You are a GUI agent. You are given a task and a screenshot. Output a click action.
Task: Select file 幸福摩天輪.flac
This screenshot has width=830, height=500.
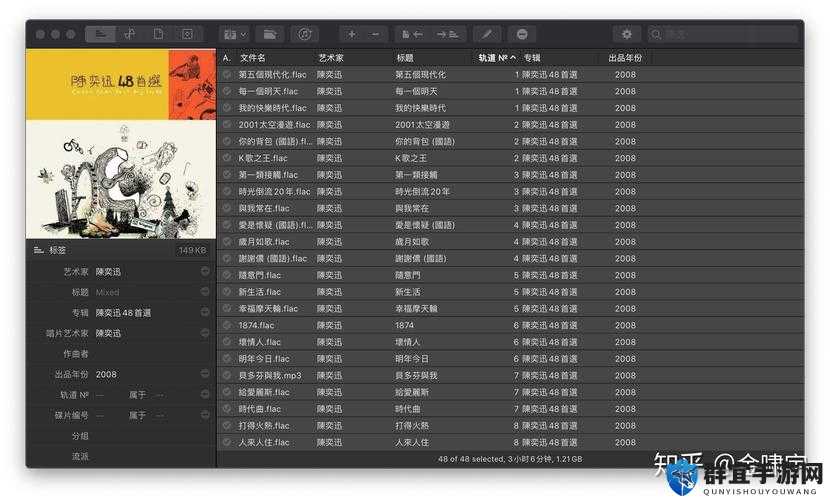click(x=268, y=308)
